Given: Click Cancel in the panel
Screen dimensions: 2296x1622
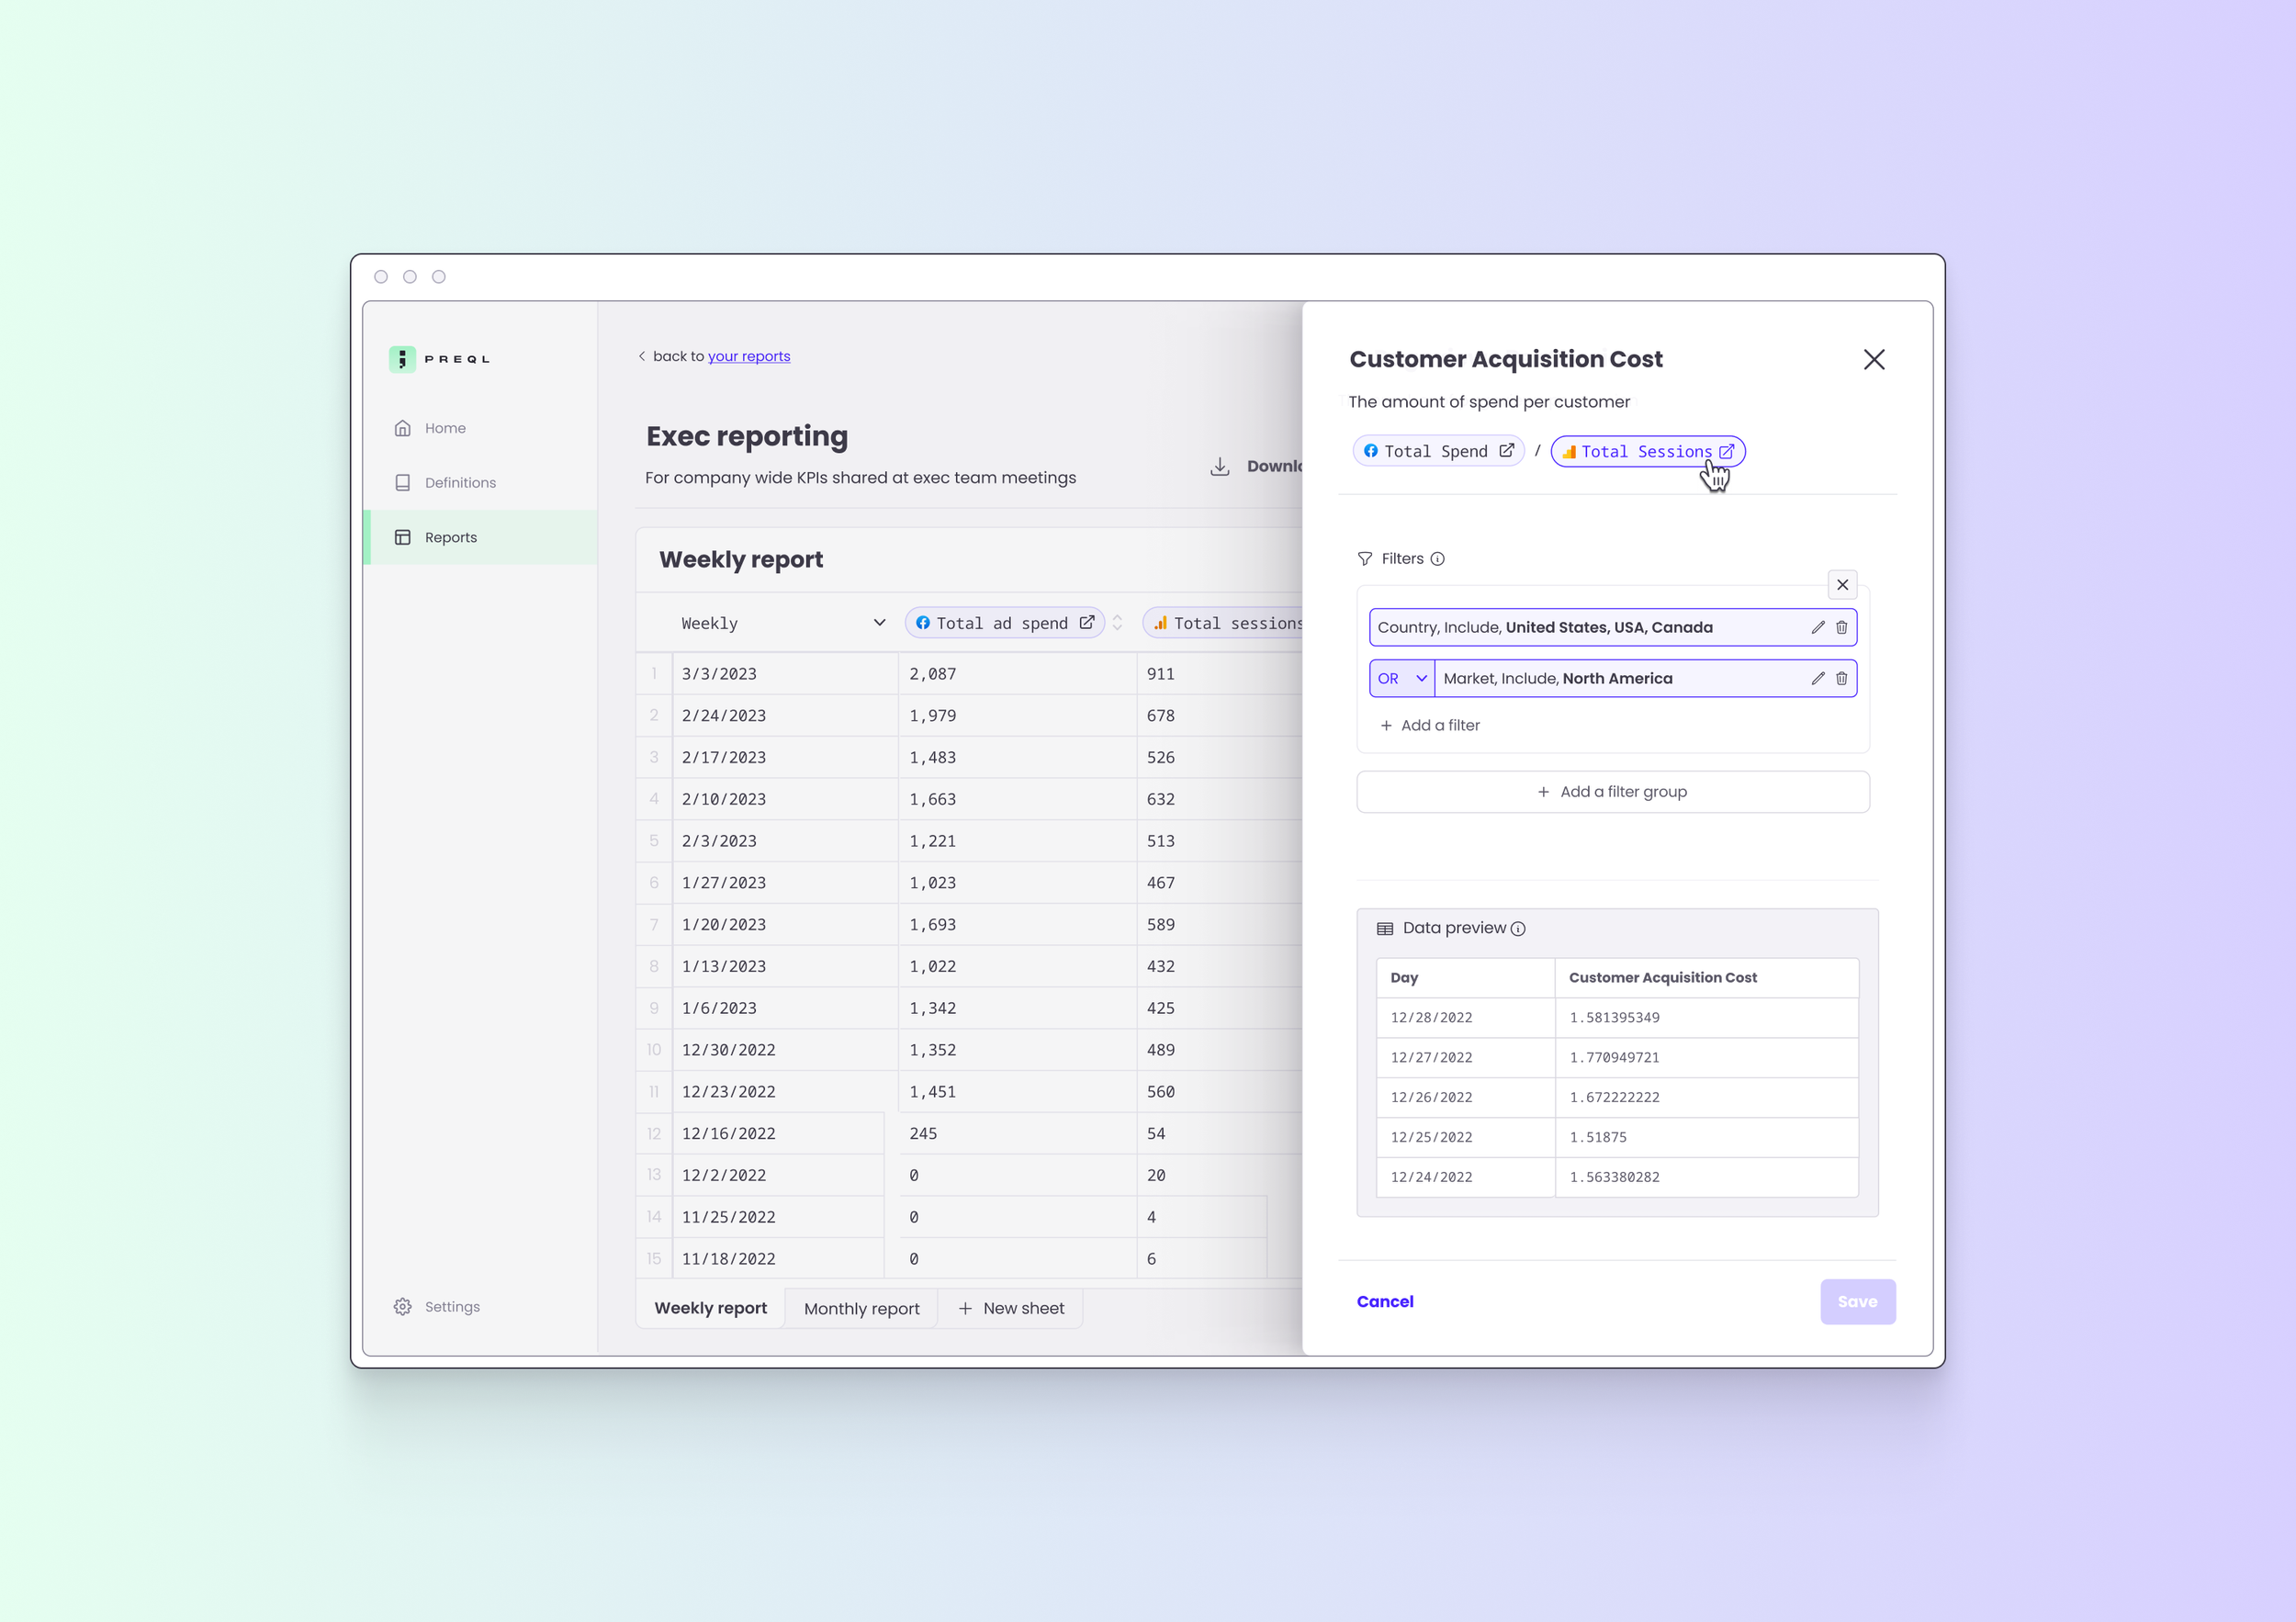Looking at the screenshot, I should (1385, 1301).
